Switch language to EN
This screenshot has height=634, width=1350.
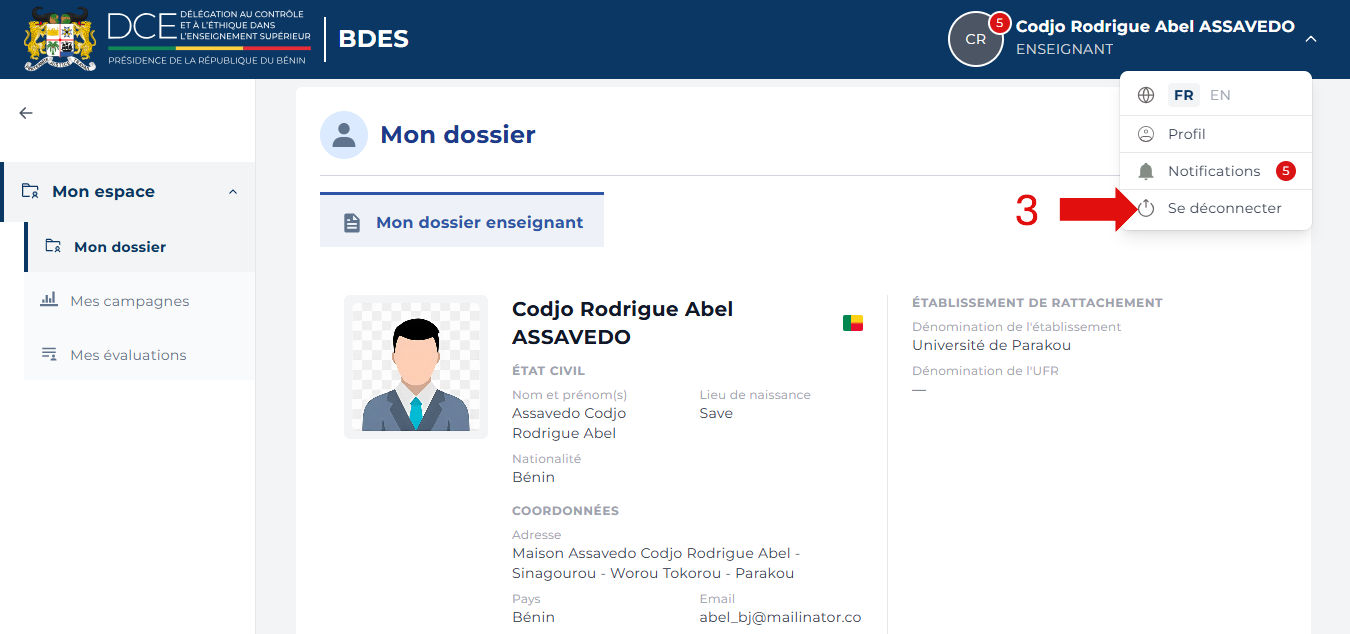(1220, 95)
